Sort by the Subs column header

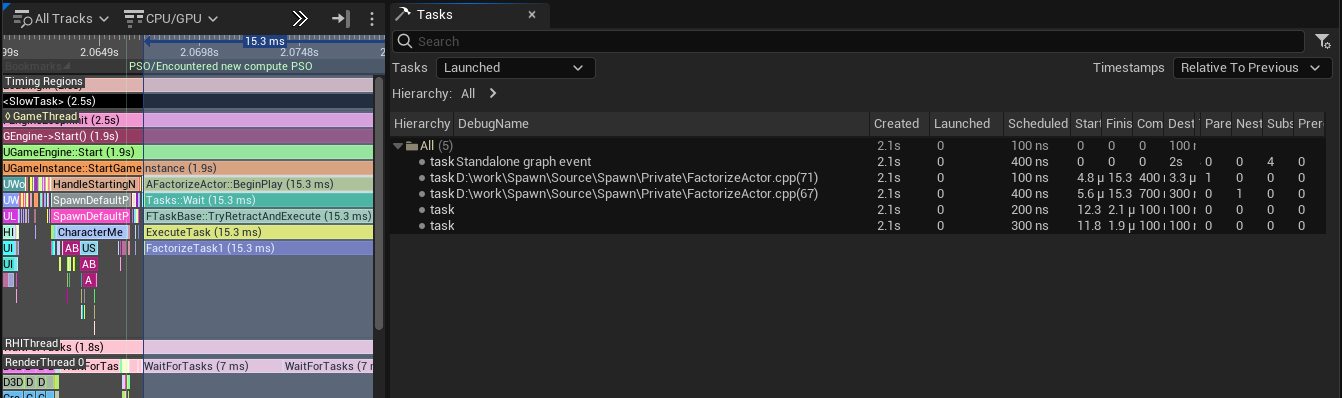pyautogui.click(x=1281, y=124)
